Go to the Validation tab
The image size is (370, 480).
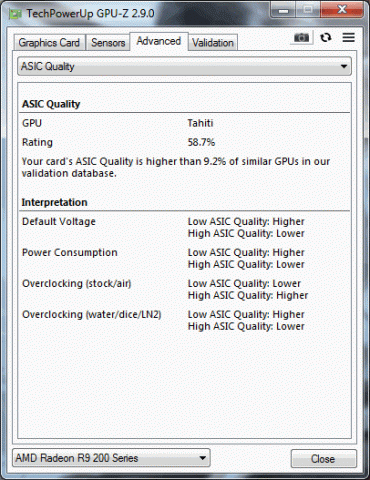coord(213,43)
